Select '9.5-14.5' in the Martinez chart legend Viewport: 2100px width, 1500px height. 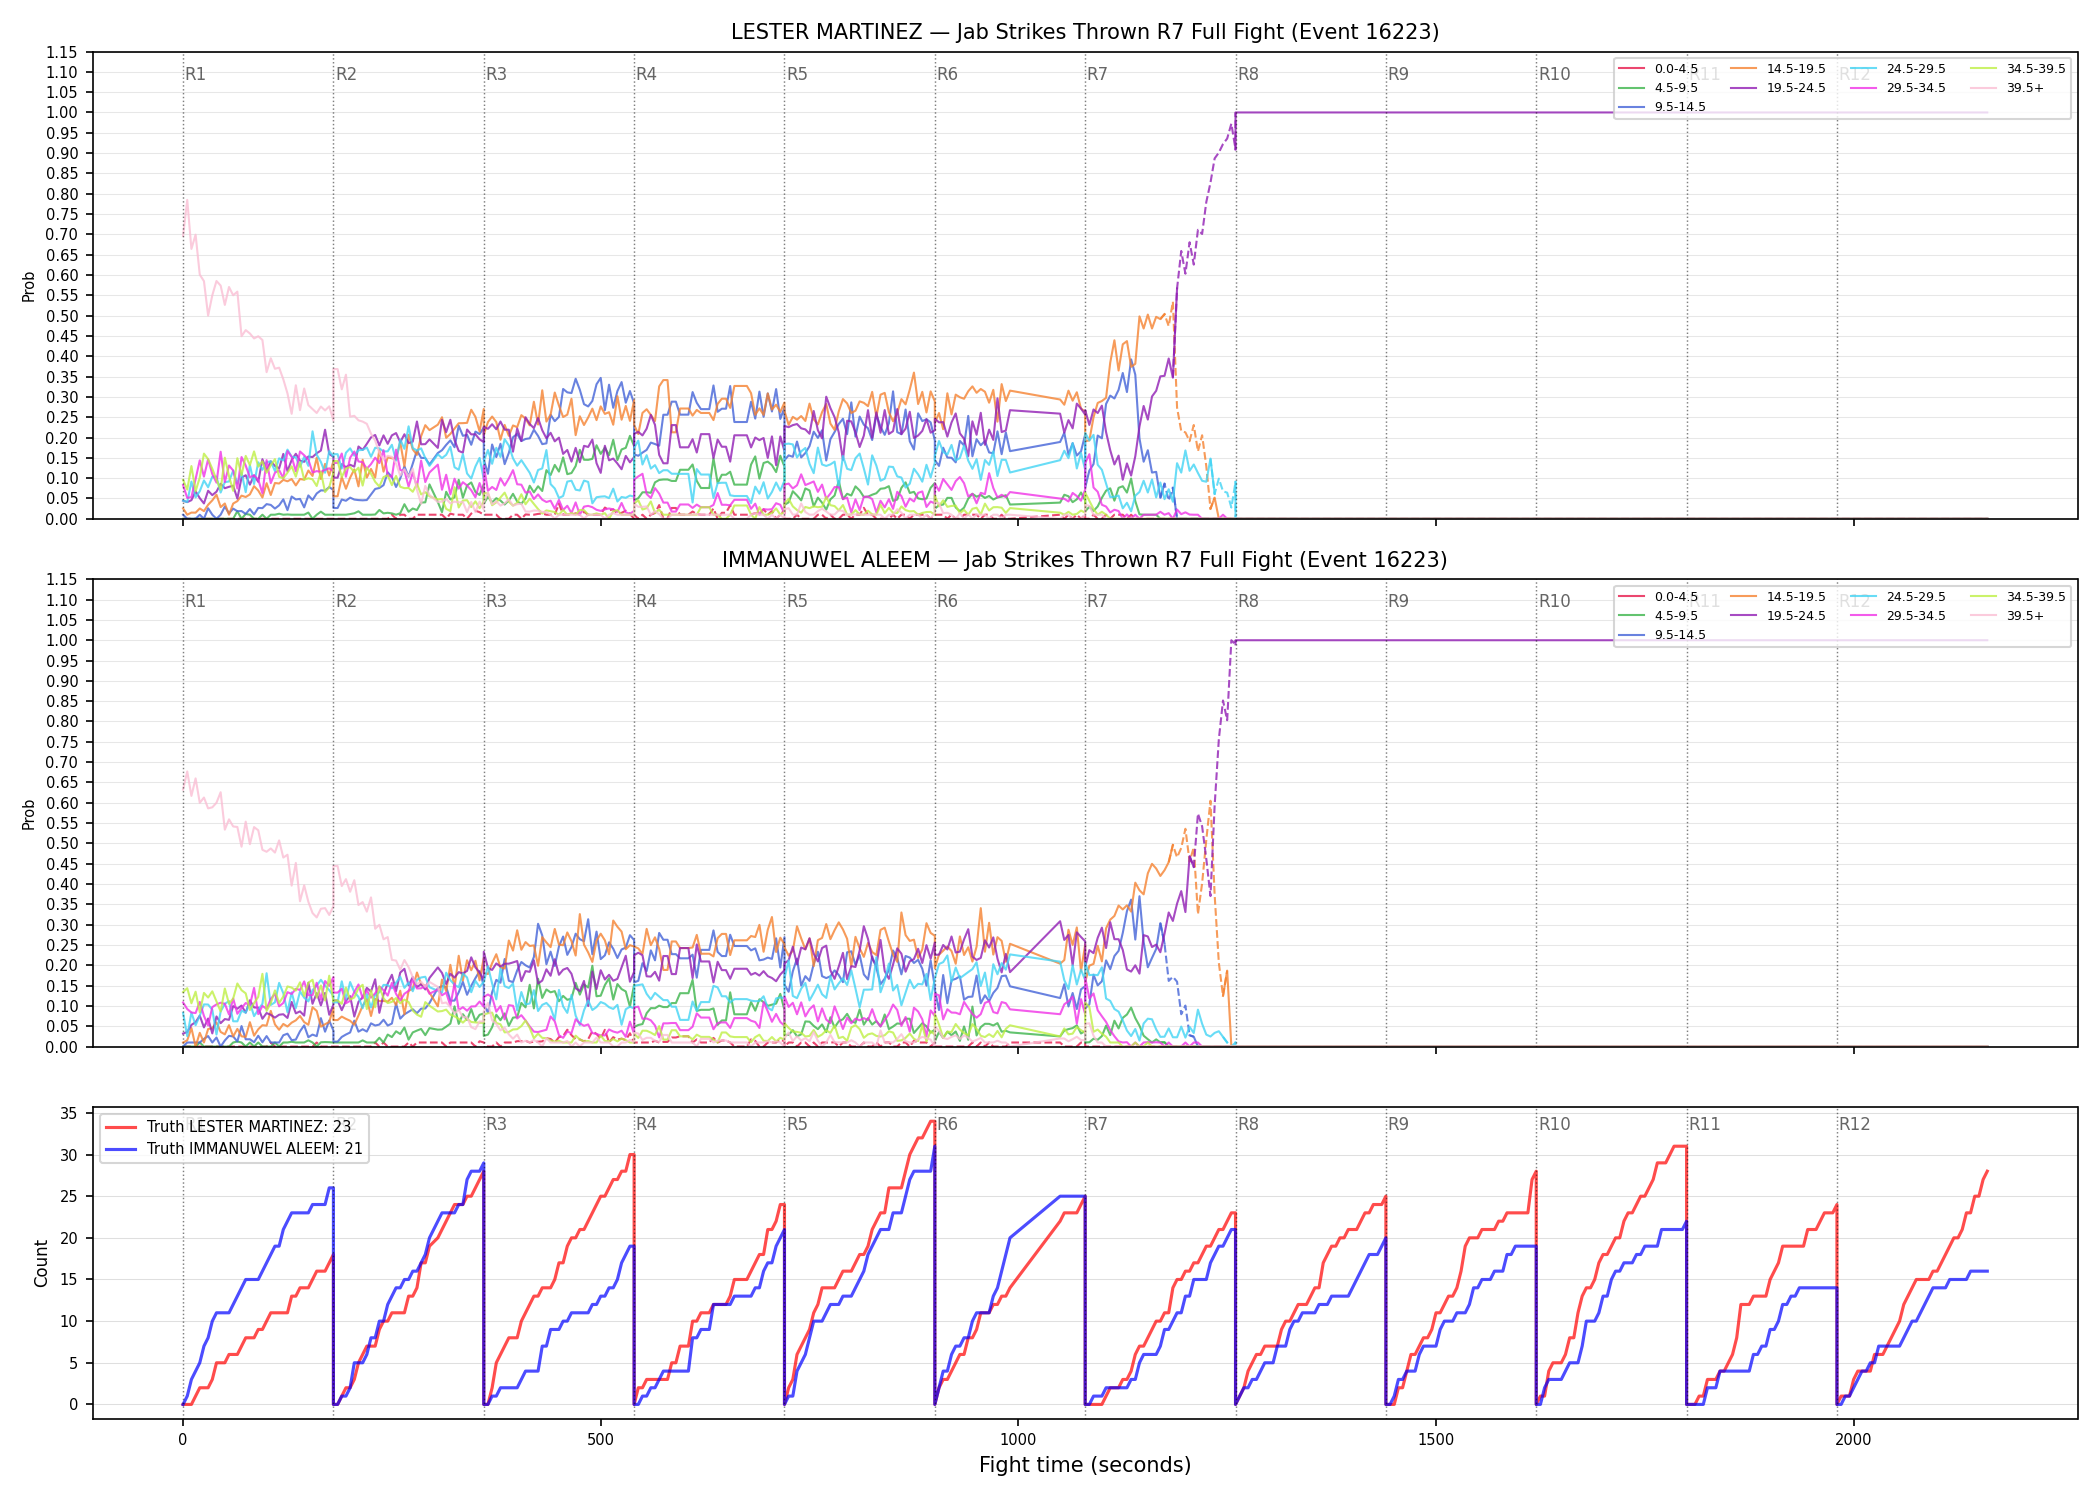coord(1680,107)
